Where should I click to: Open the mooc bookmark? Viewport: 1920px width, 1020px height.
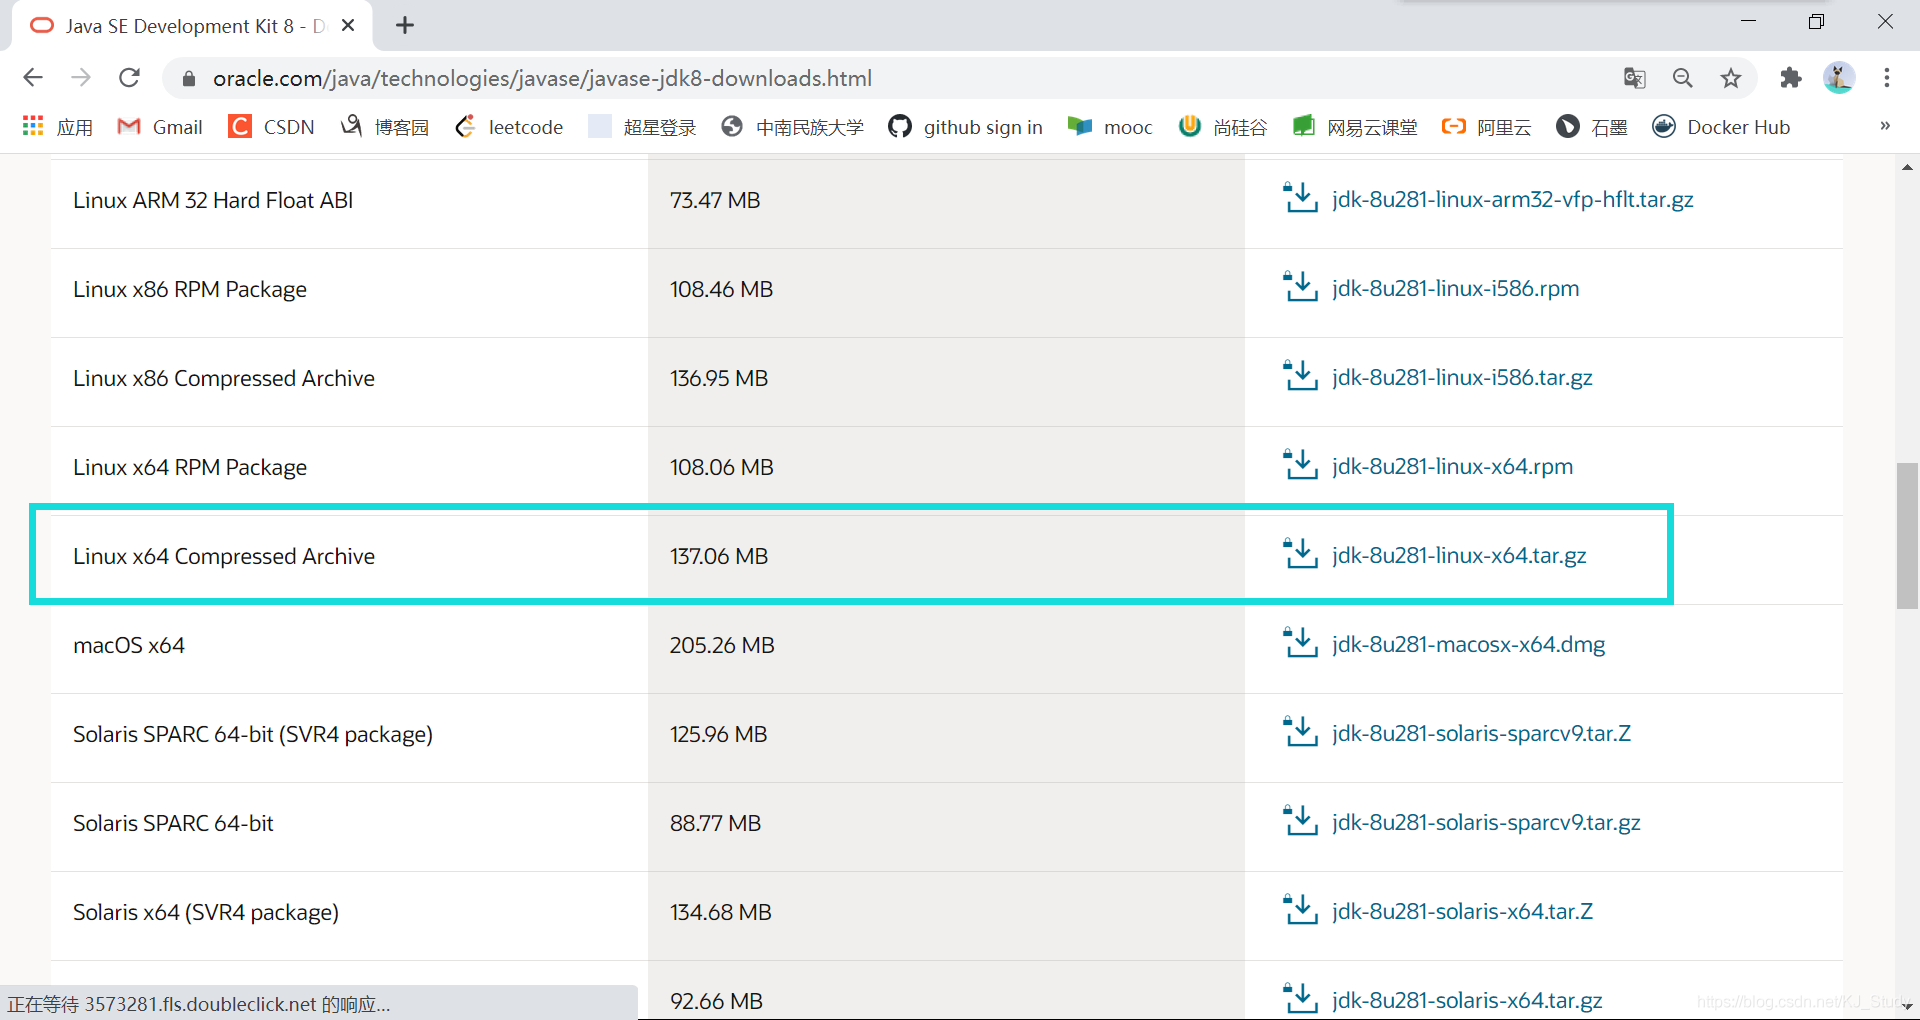pyautogui.click(x=1110, y=127)
